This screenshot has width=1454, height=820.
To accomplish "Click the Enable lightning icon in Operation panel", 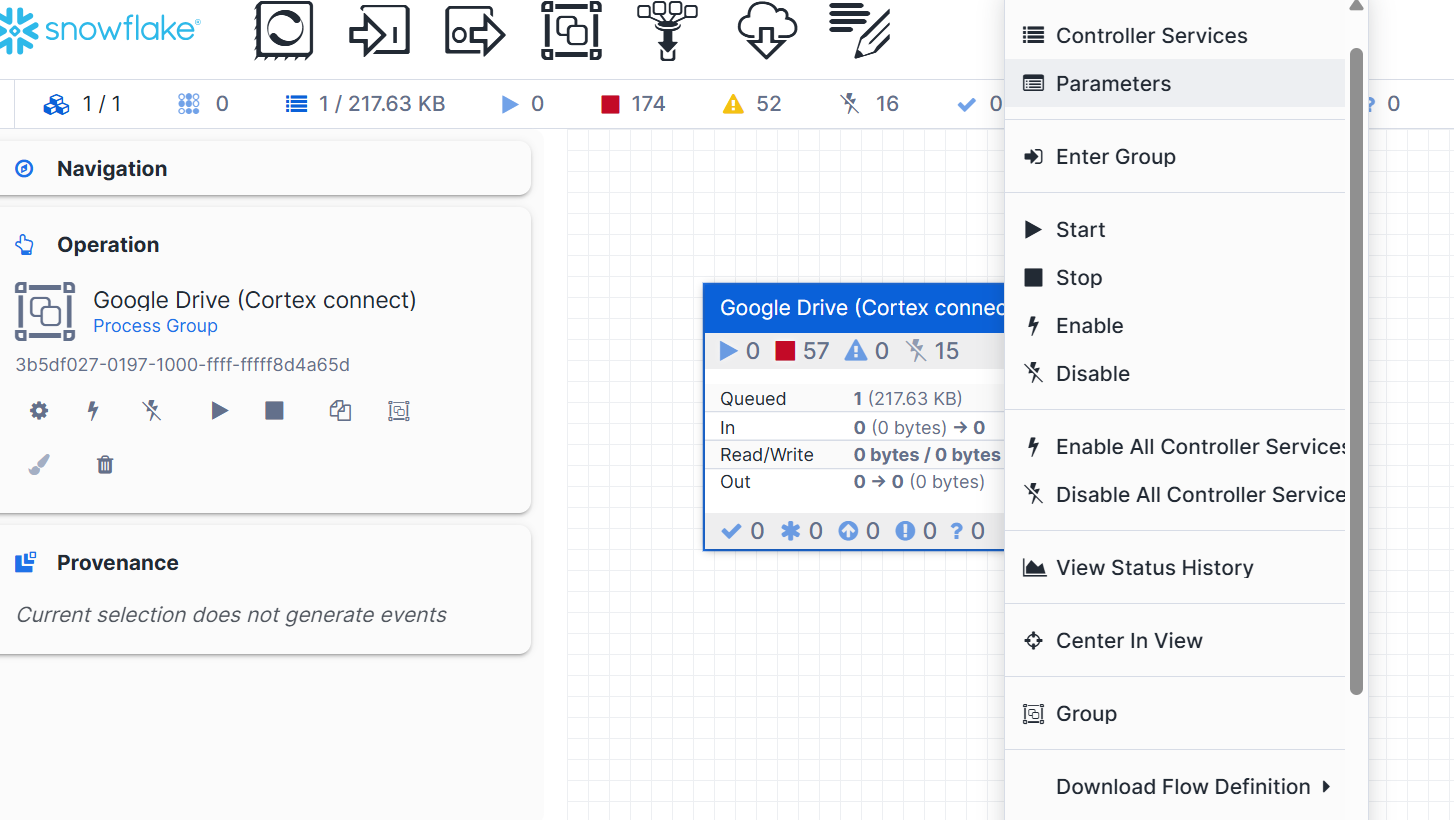I will pyautogui.click(x=93, y=410).
